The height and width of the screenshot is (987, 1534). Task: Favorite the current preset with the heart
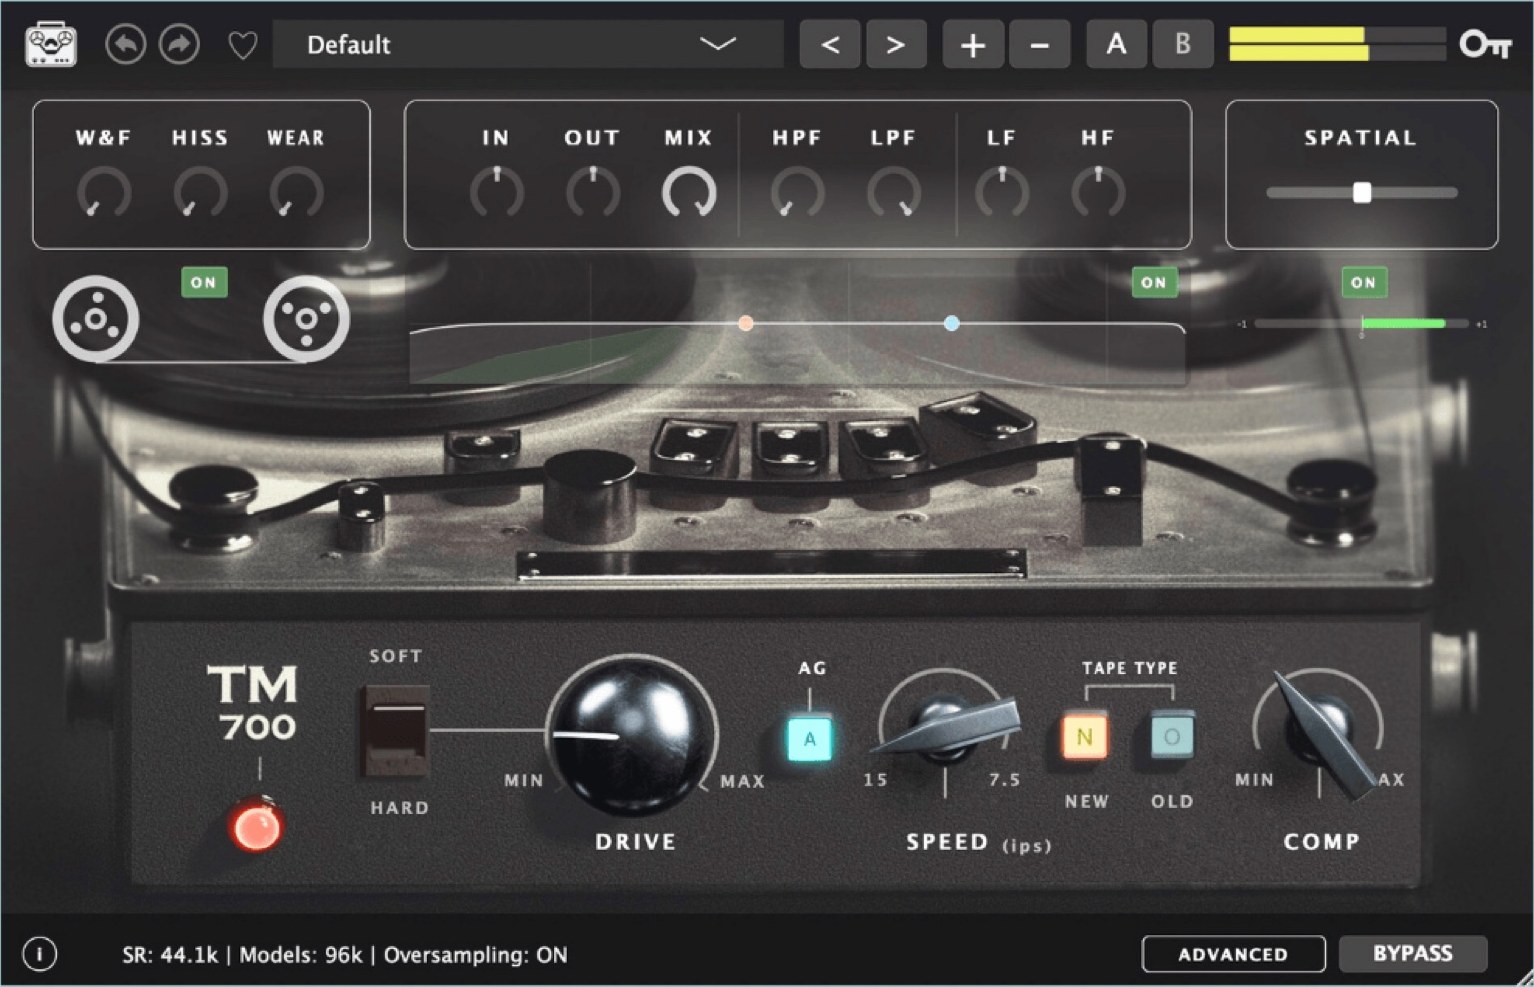tap(242, 46)
